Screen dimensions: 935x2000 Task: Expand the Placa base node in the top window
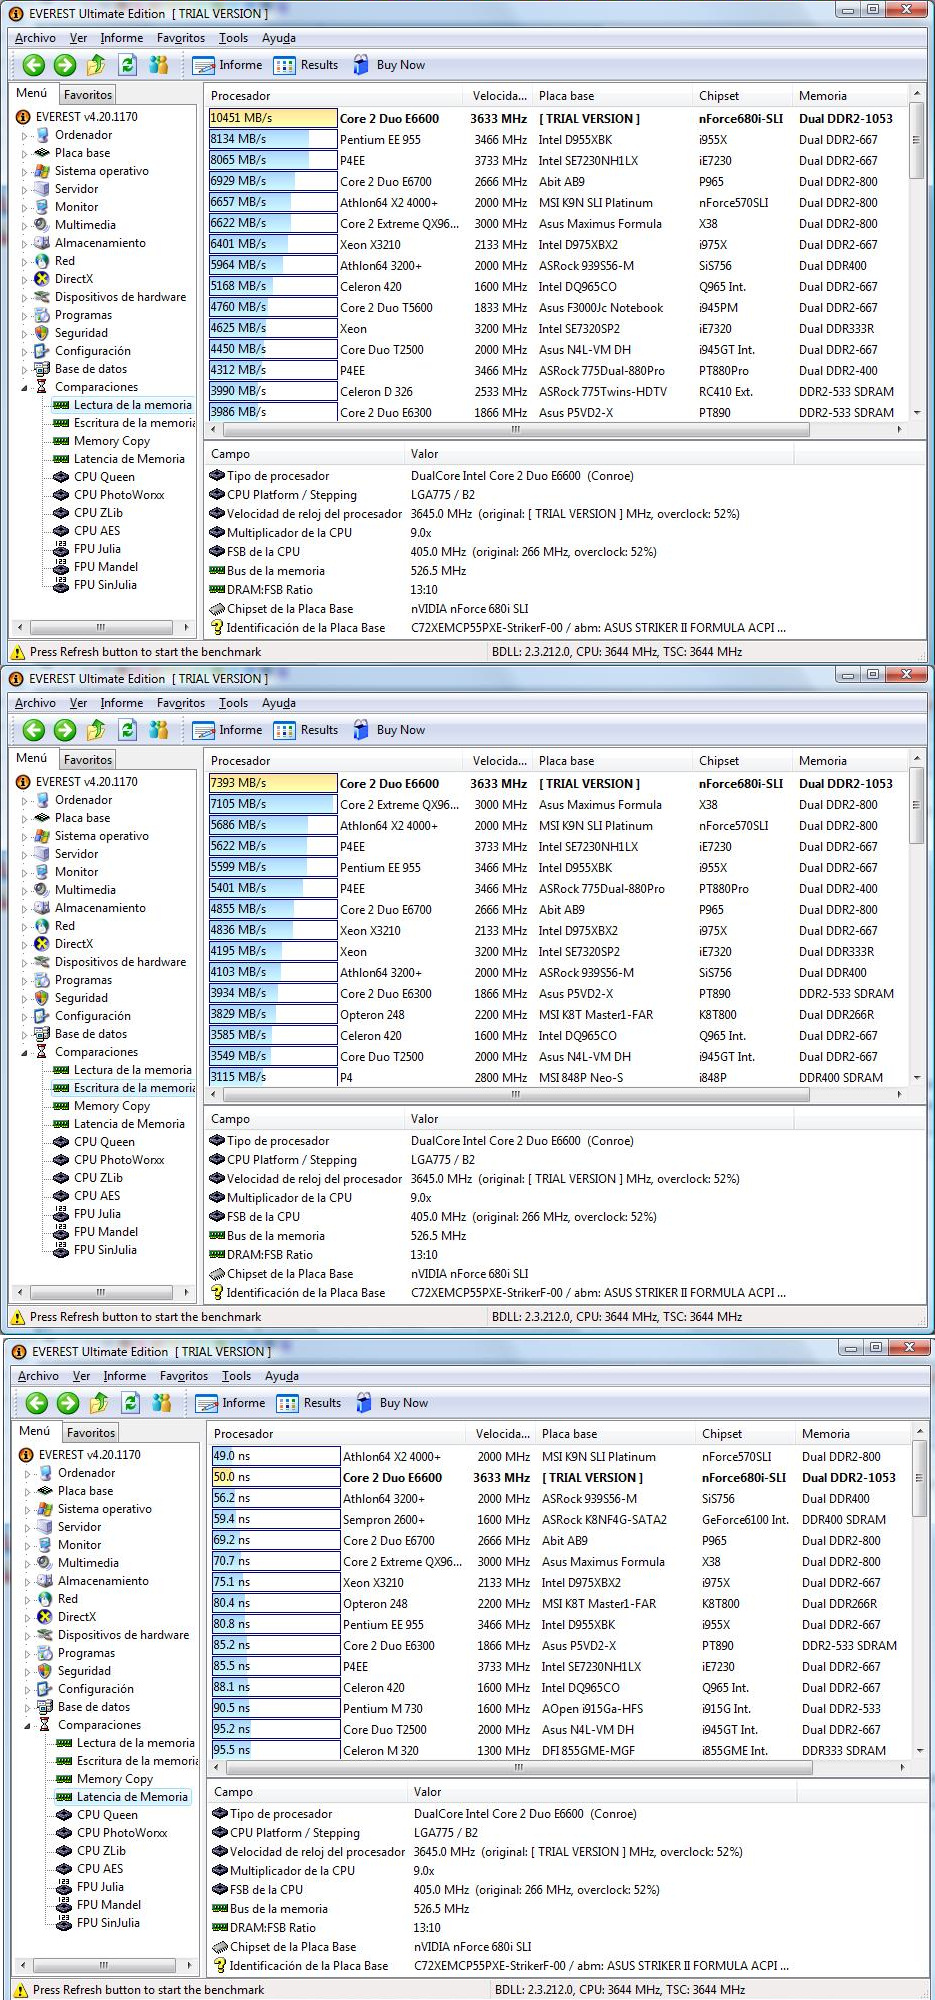coord(25,154)
